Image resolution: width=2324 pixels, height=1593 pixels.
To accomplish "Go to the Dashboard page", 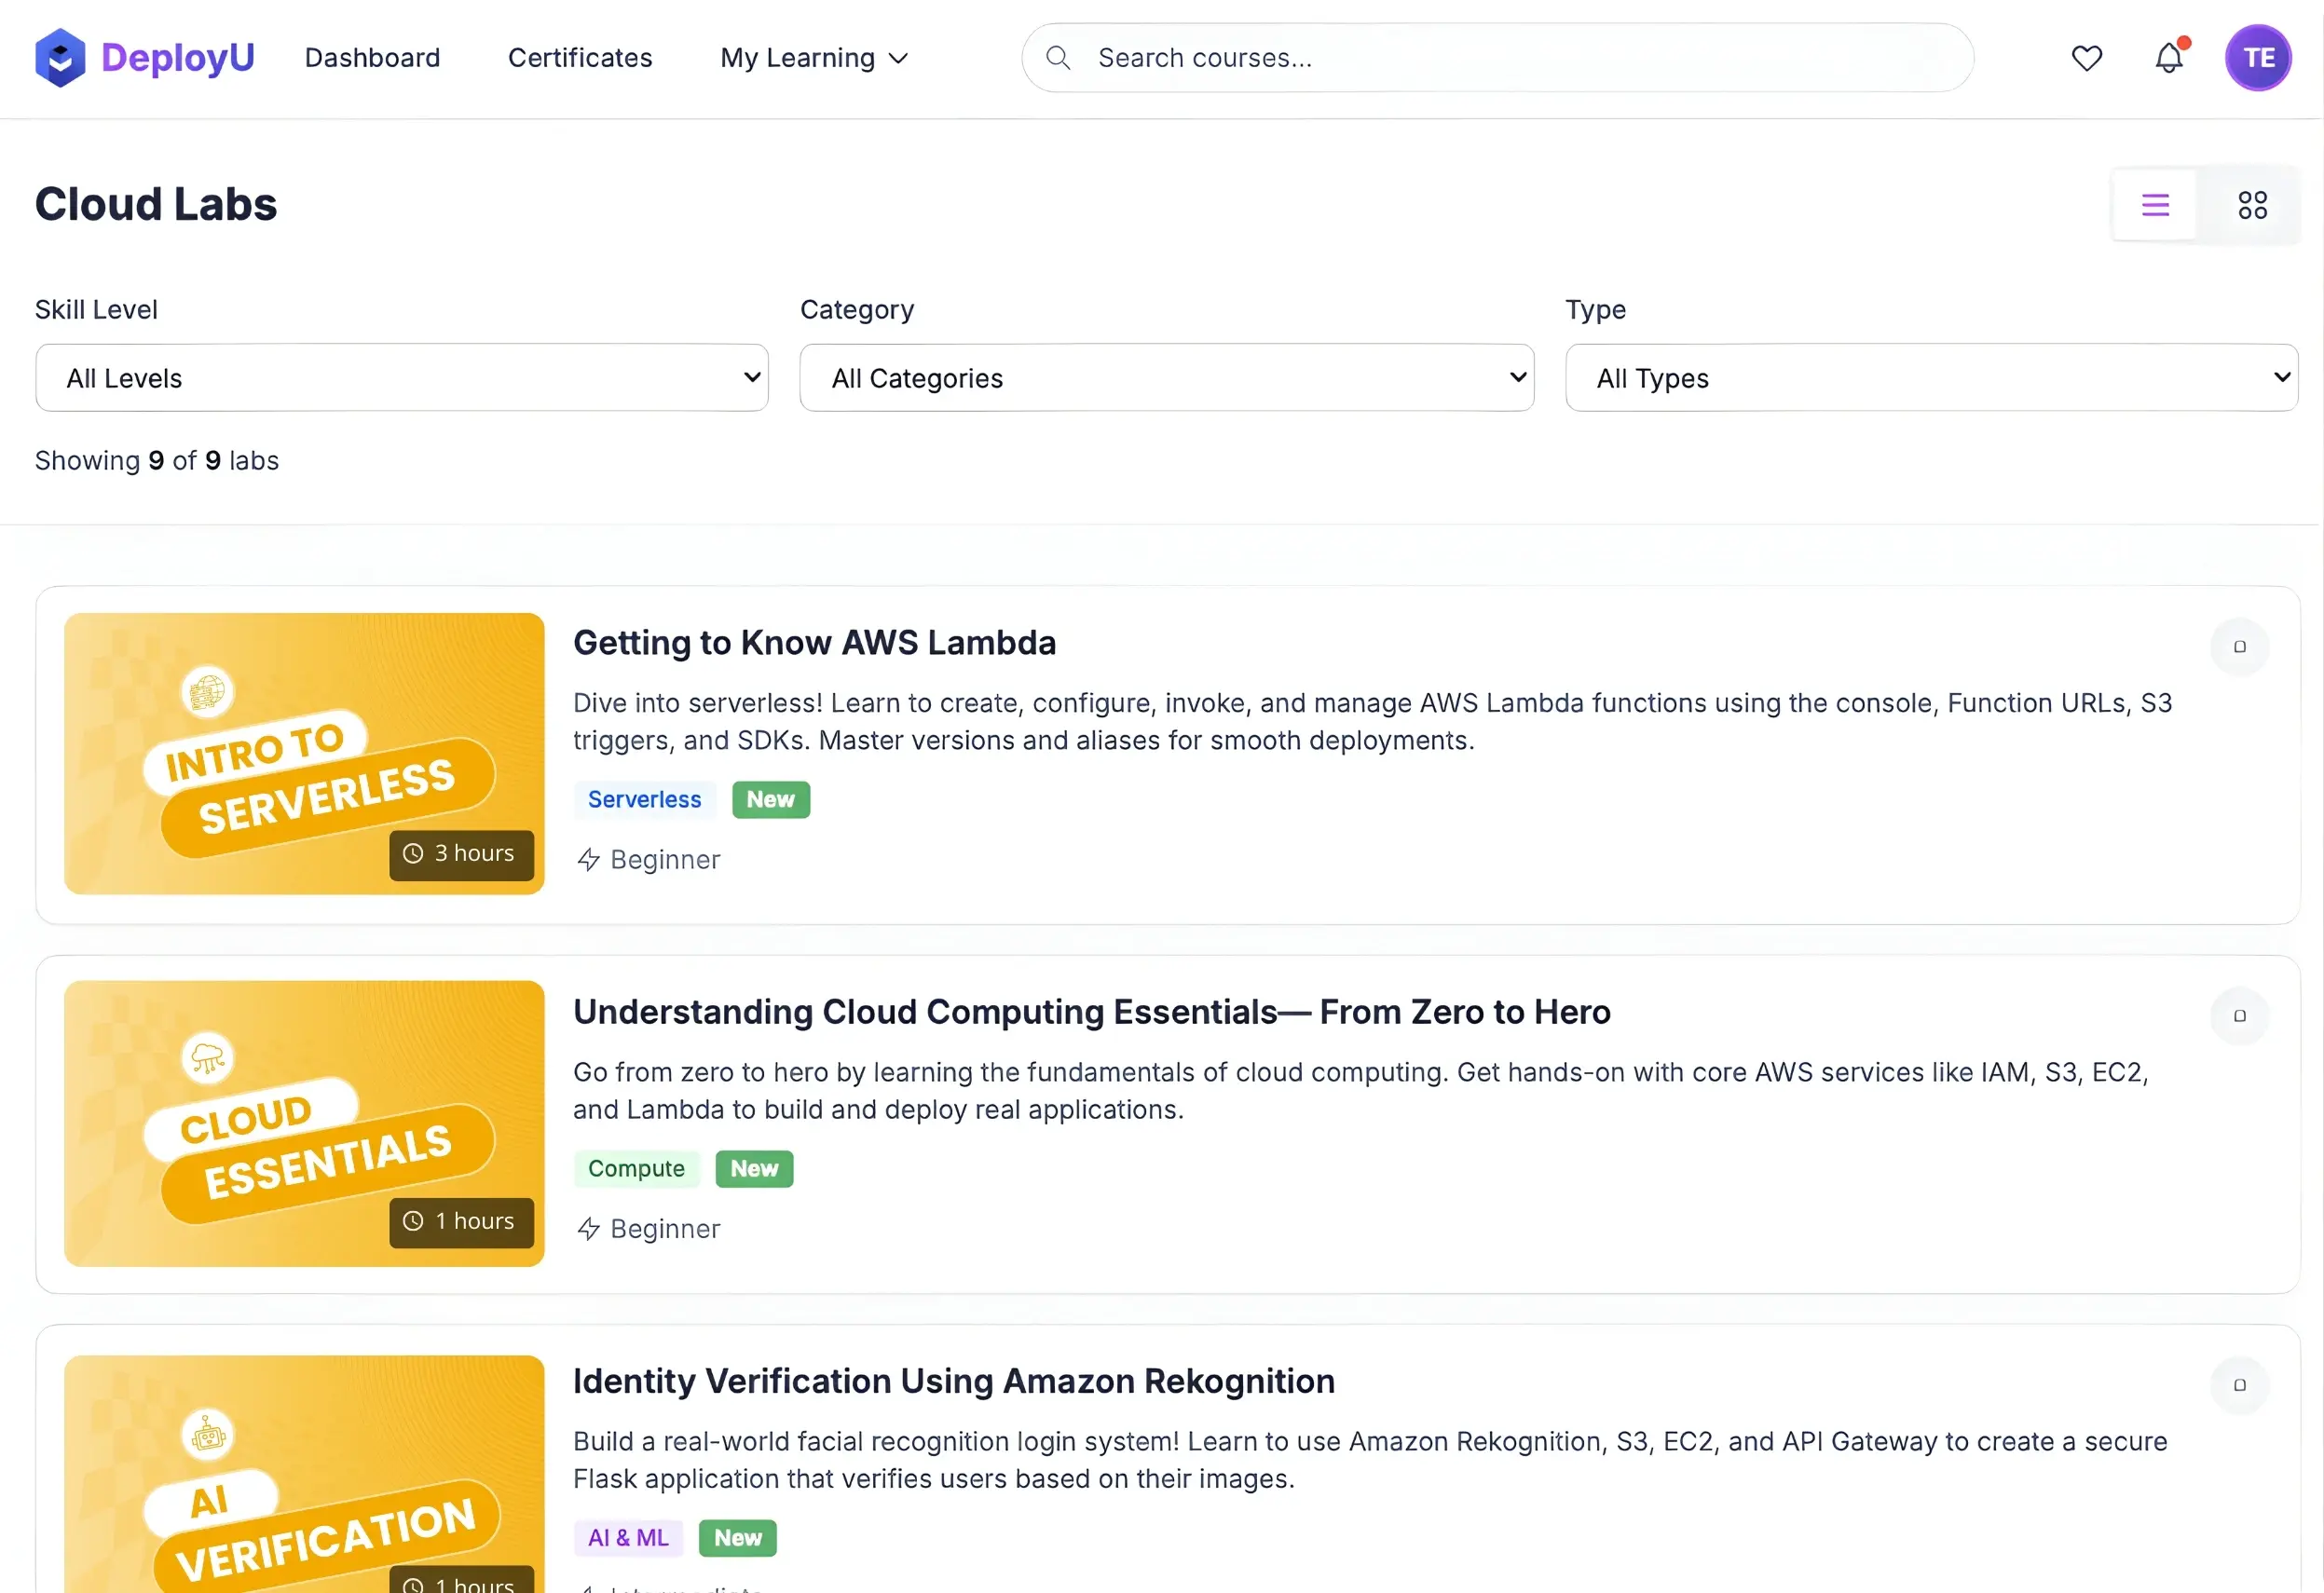I will [372, 58].
